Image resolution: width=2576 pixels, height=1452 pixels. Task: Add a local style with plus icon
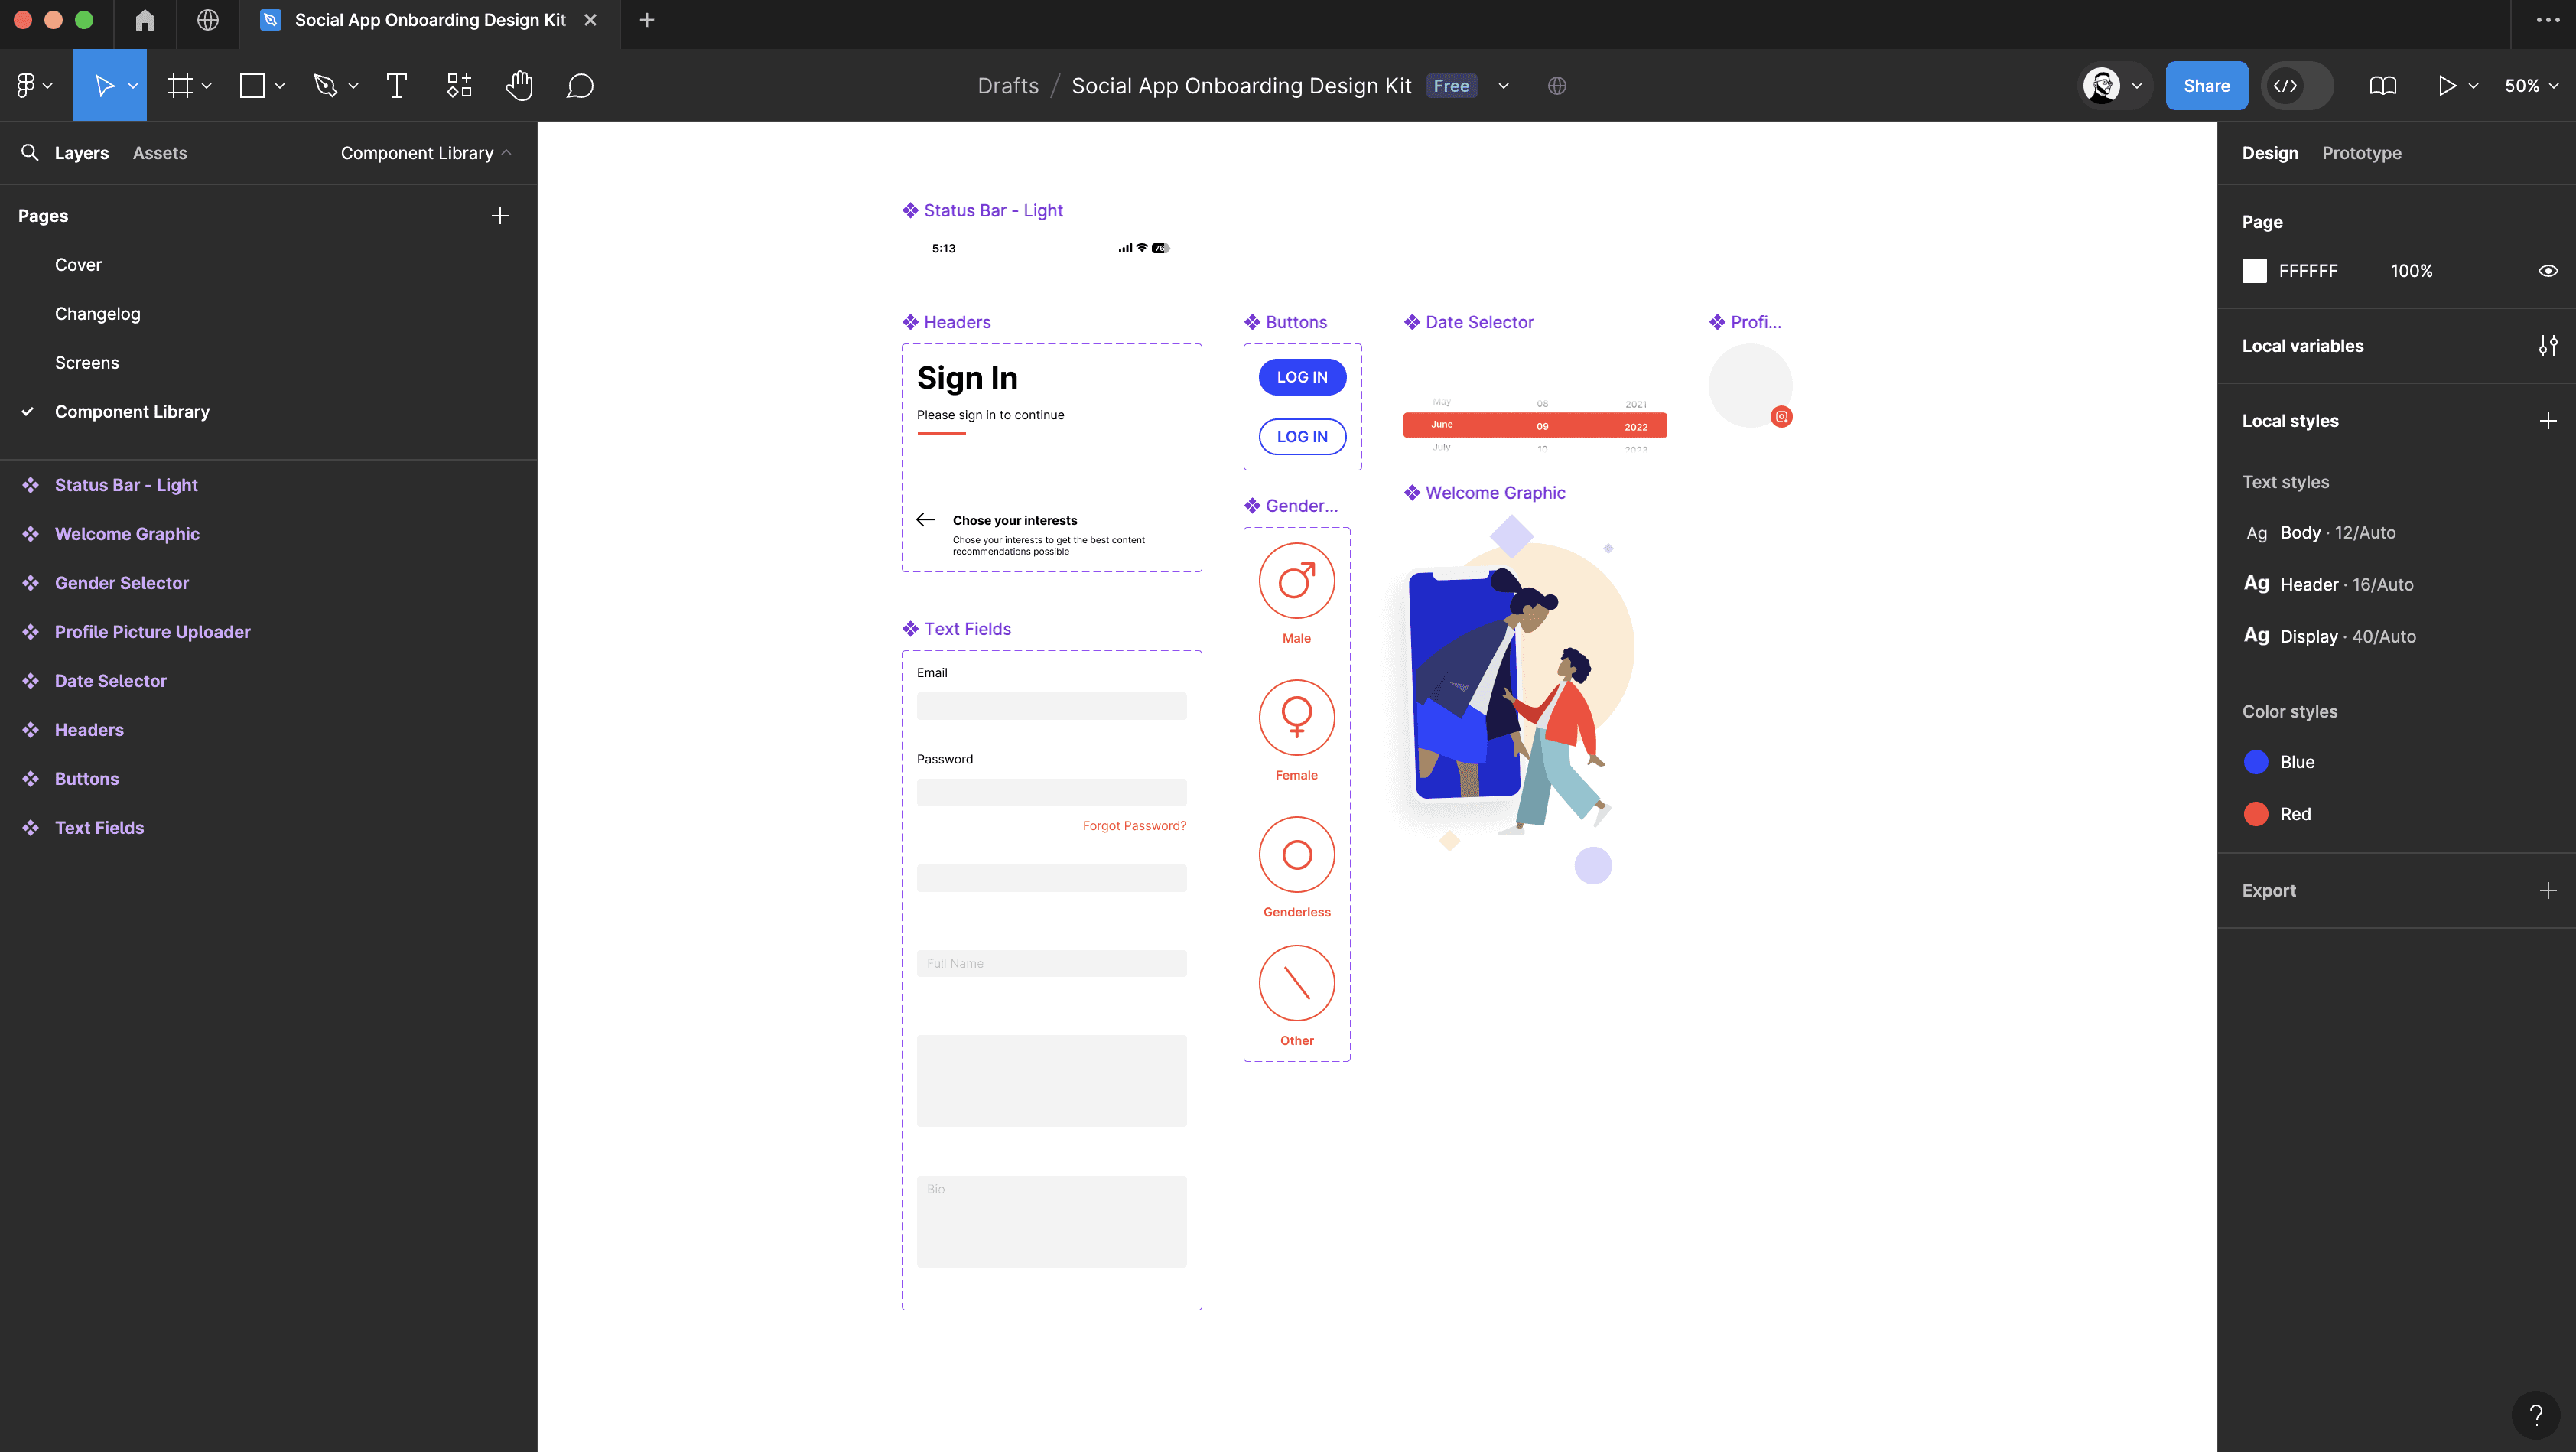2548,421
